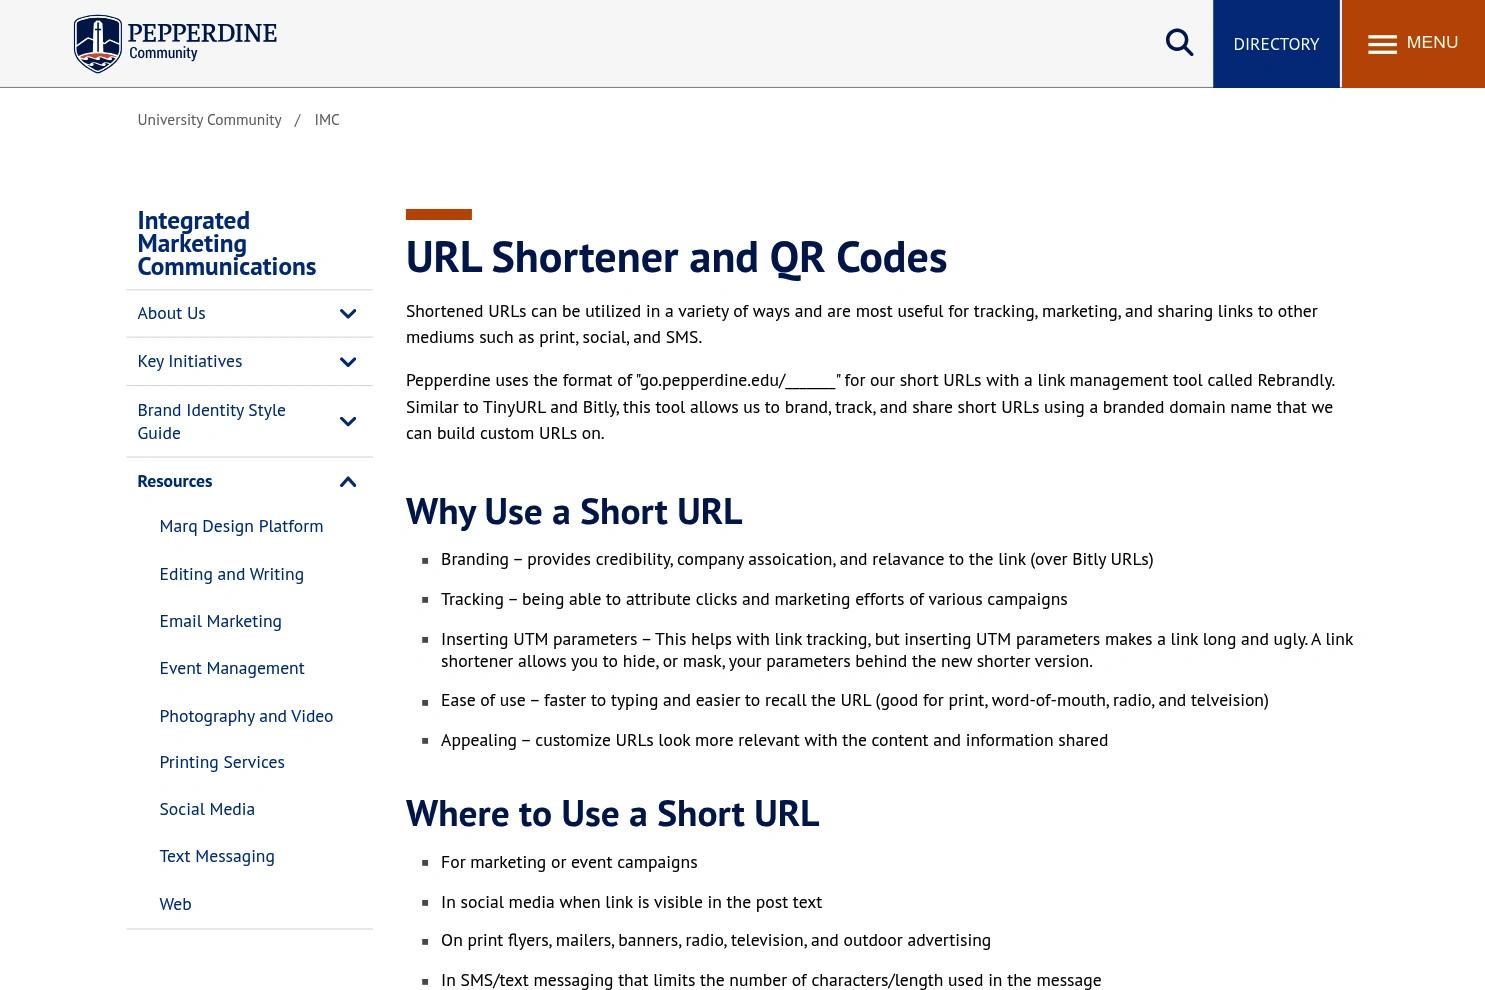Open the Key Initiatives menu item
The height and width of the screenshot is (990, 1485).
click(189, 361)
